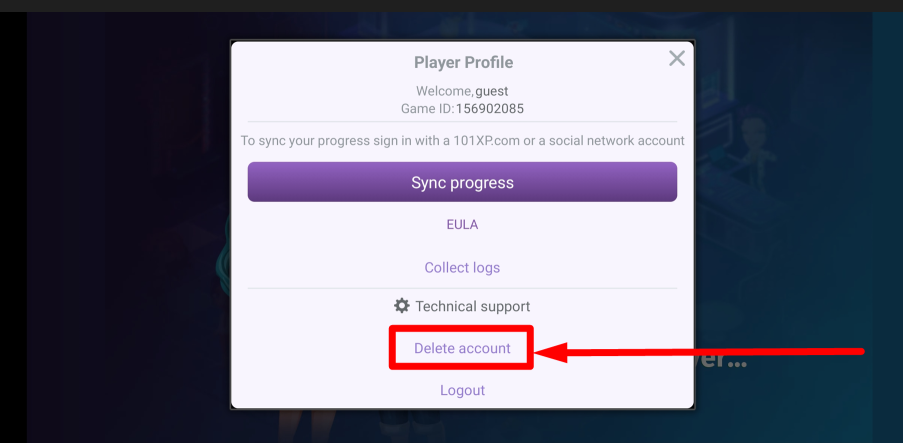Close the Player Profile dialog
Screen dimensions: 903x443
coord(677,59)
